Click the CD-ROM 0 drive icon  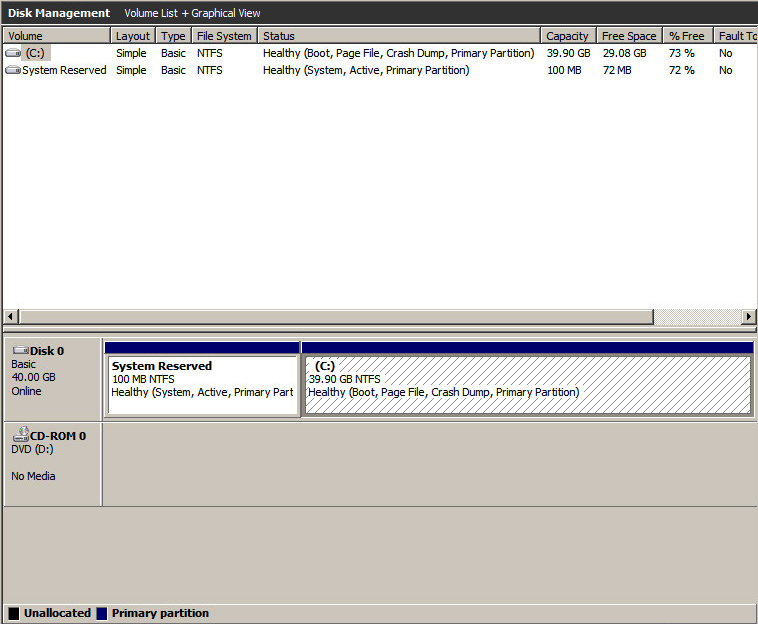click(x=21, y=435)
